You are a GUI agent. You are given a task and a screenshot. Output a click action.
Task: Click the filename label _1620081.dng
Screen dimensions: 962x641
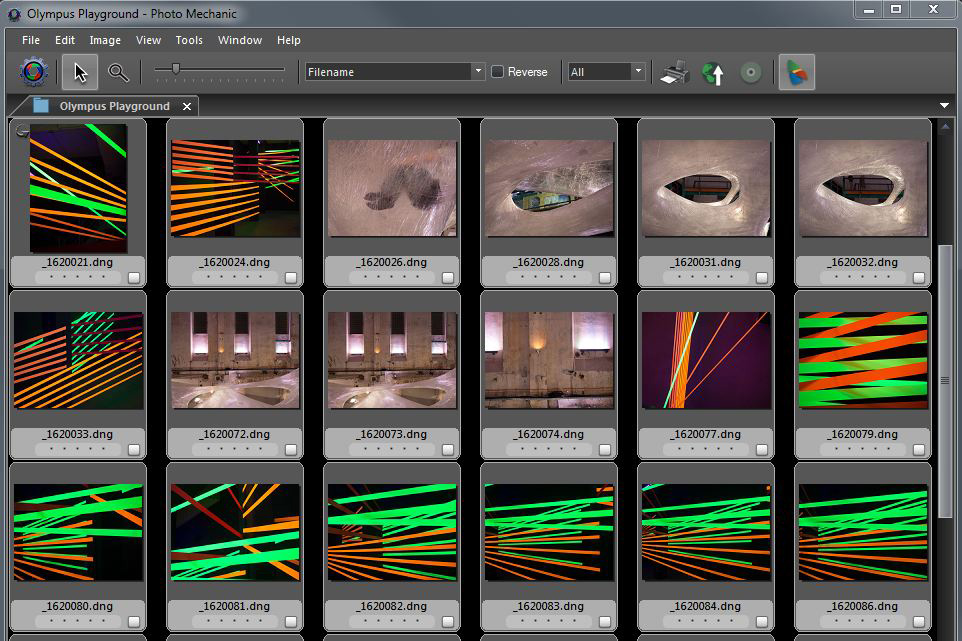tap(235, 605)
